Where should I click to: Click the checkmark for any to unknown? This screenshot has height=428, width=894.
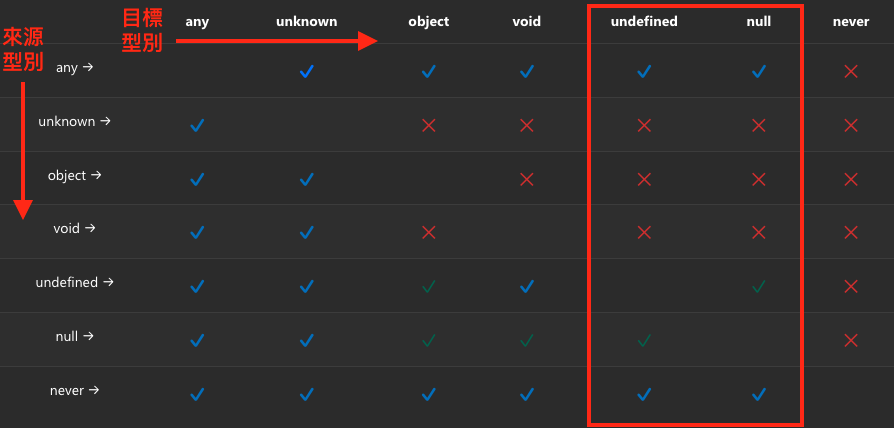click(307, 71)
